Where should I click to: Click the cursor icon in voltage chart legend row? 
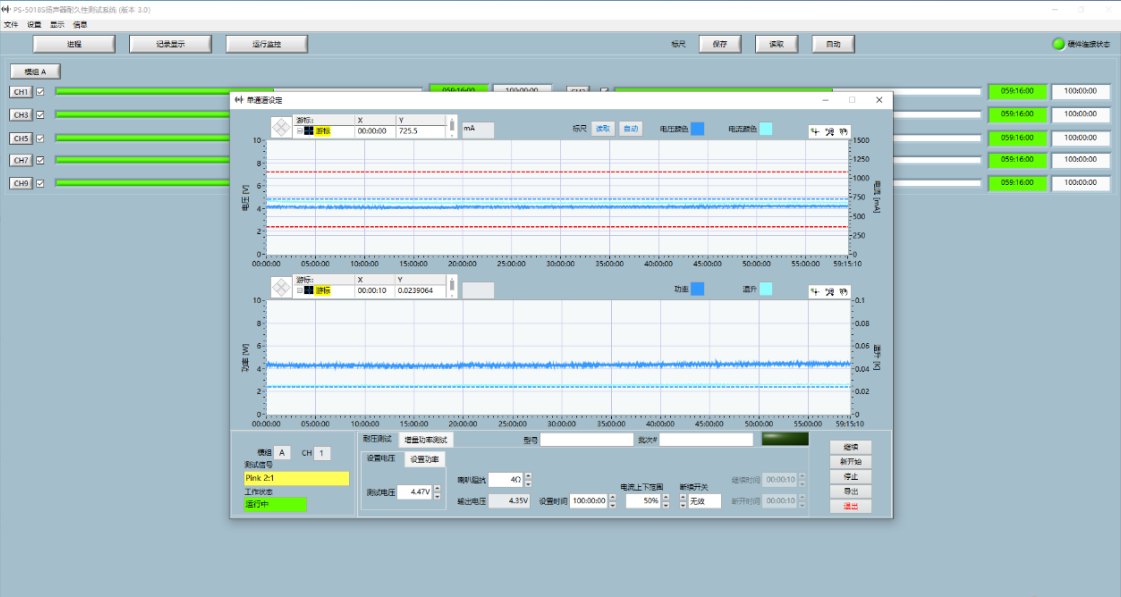click(x=309, y=132)
